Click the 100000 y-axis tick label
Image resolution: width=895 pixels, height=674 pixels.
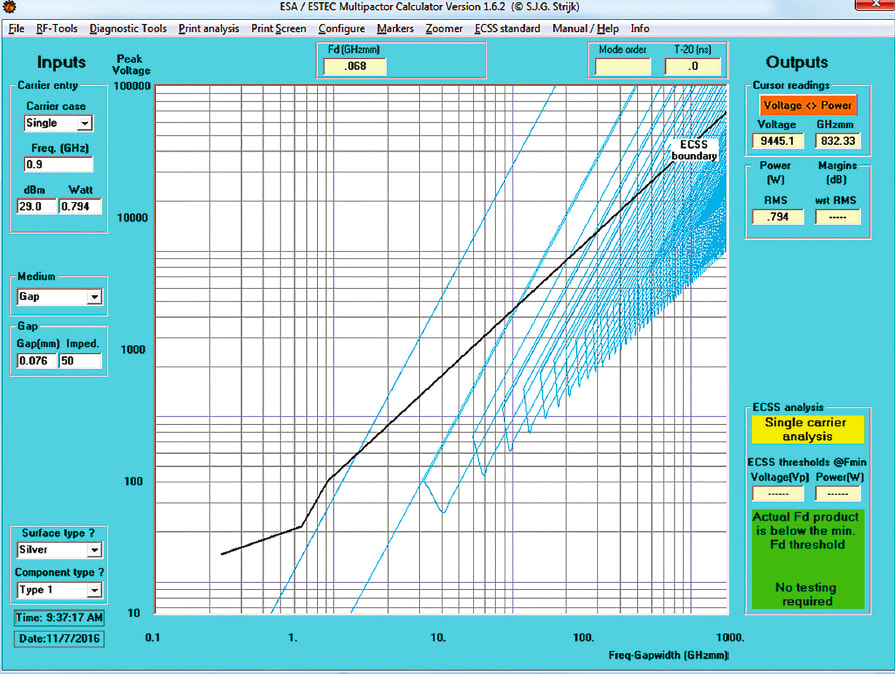pyautogui.click(x=132, y=86)
